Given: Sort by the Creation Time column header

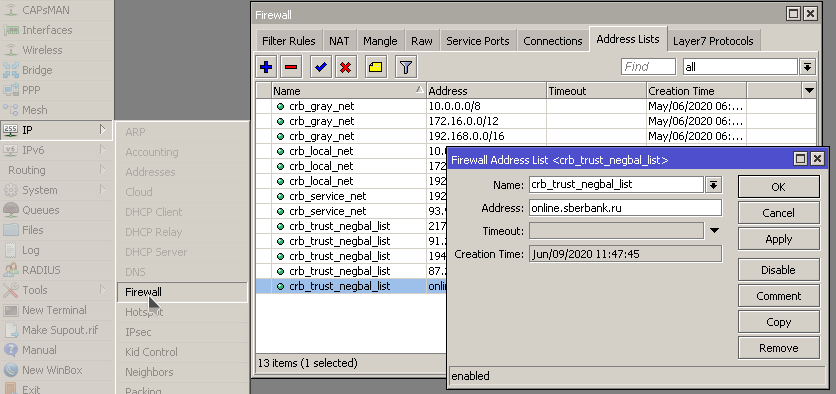Looking at the screenshot, I should click(x=696, y=91).
